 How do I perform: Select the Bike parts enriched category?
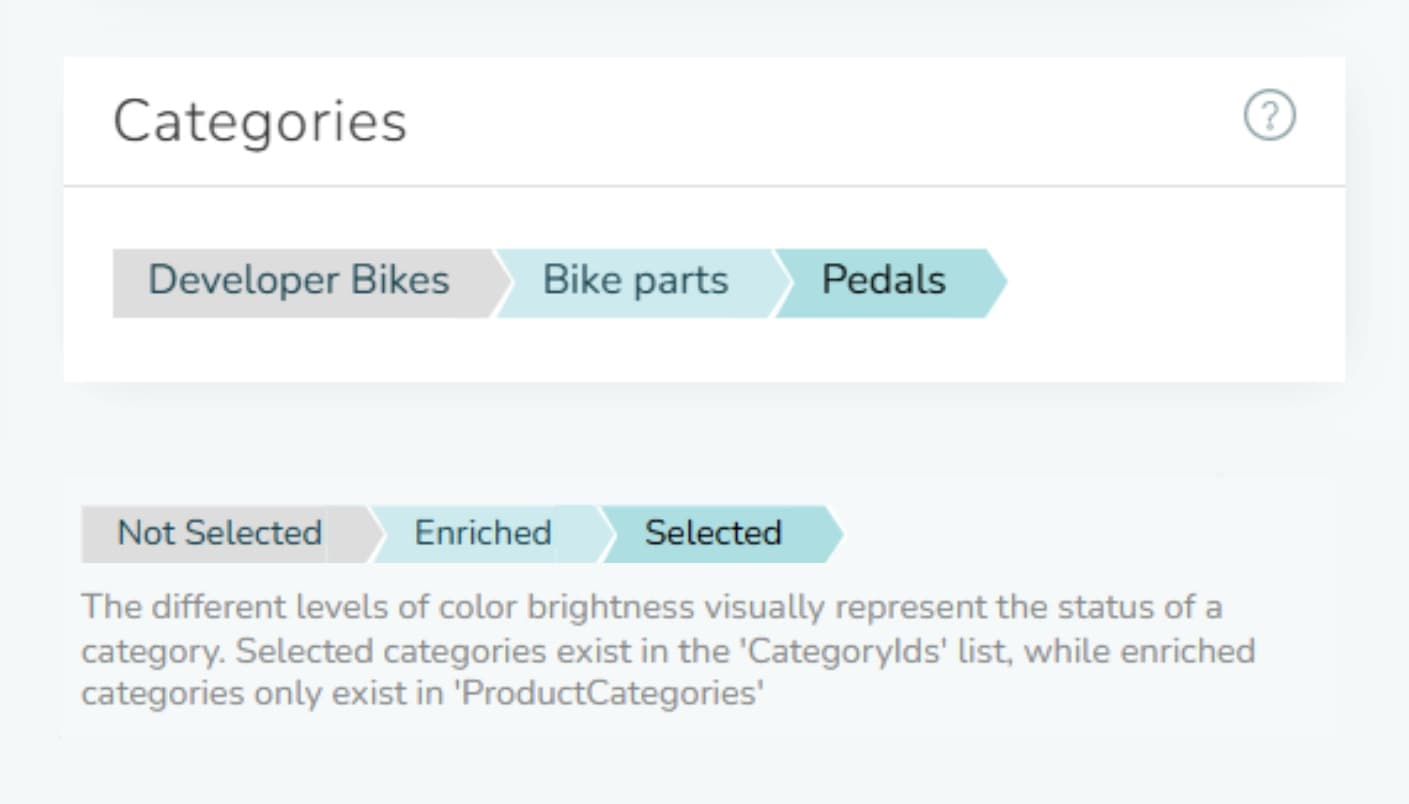point(635,280)
